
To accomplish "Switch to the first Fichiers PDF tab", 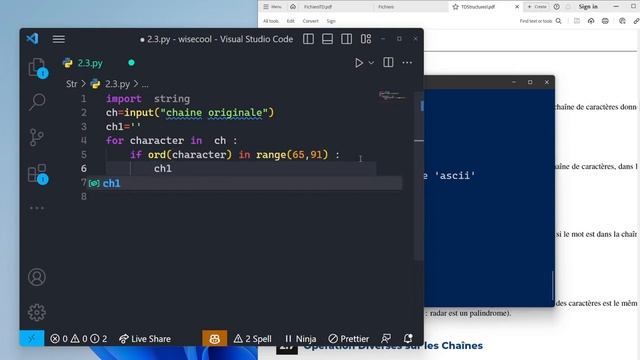I will click(x=318, y=7).
